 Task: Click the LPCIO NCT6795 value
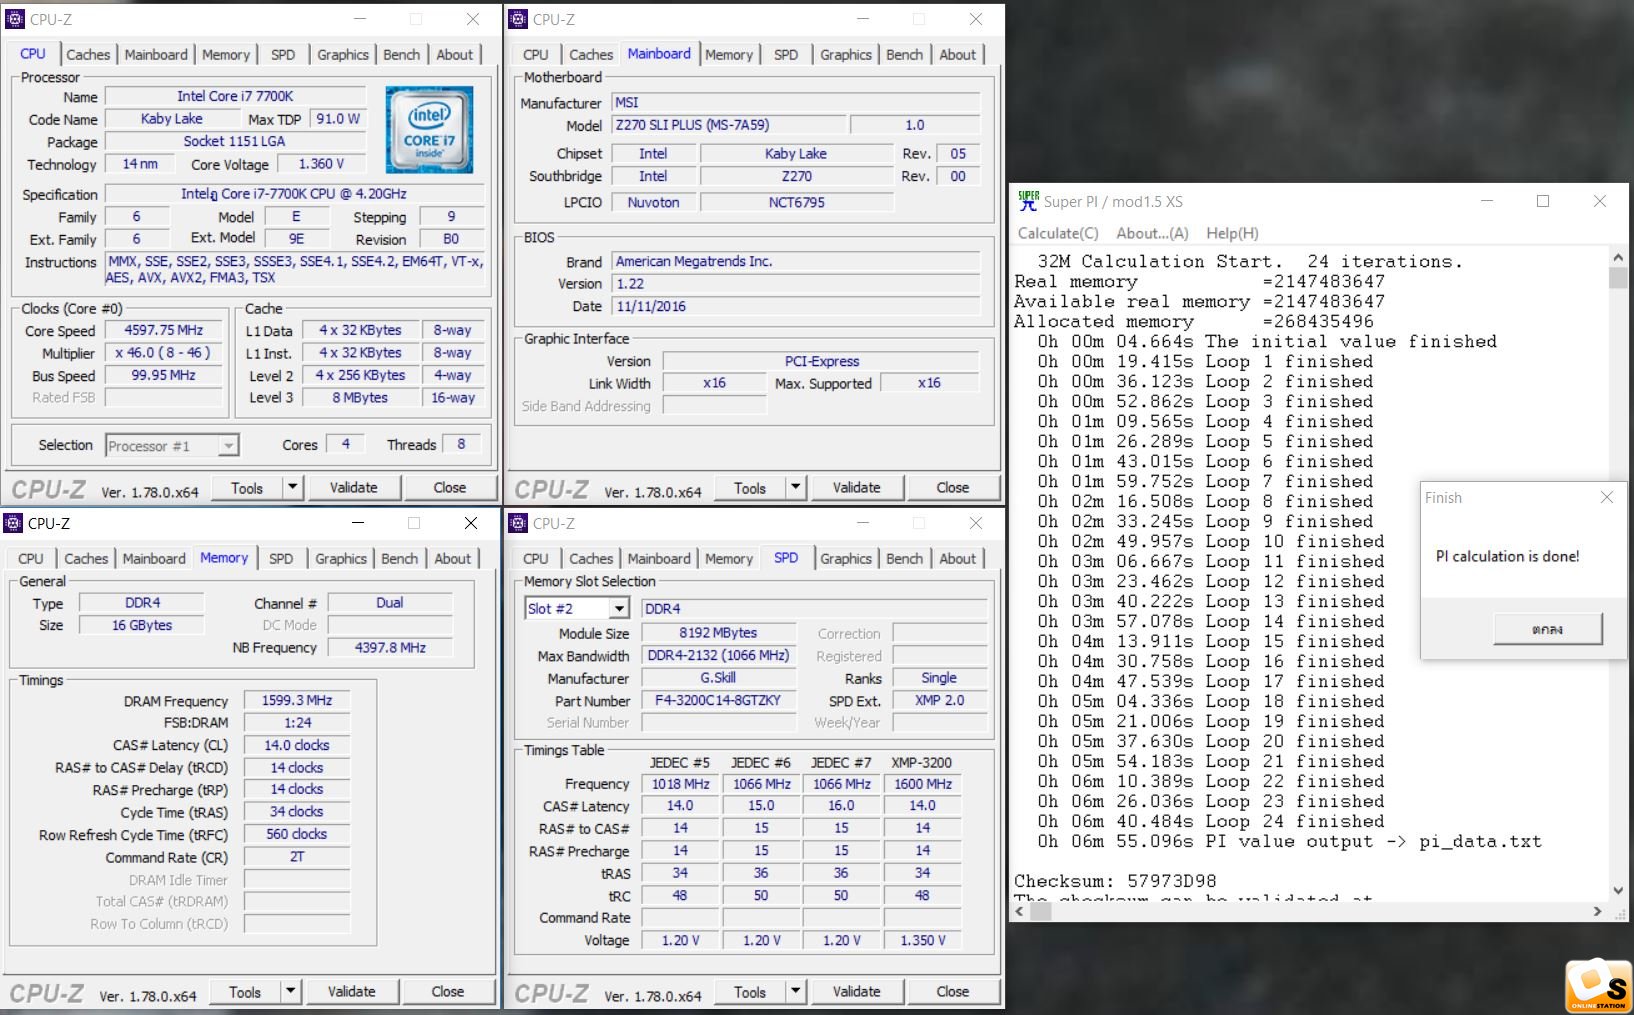[796, 202]
